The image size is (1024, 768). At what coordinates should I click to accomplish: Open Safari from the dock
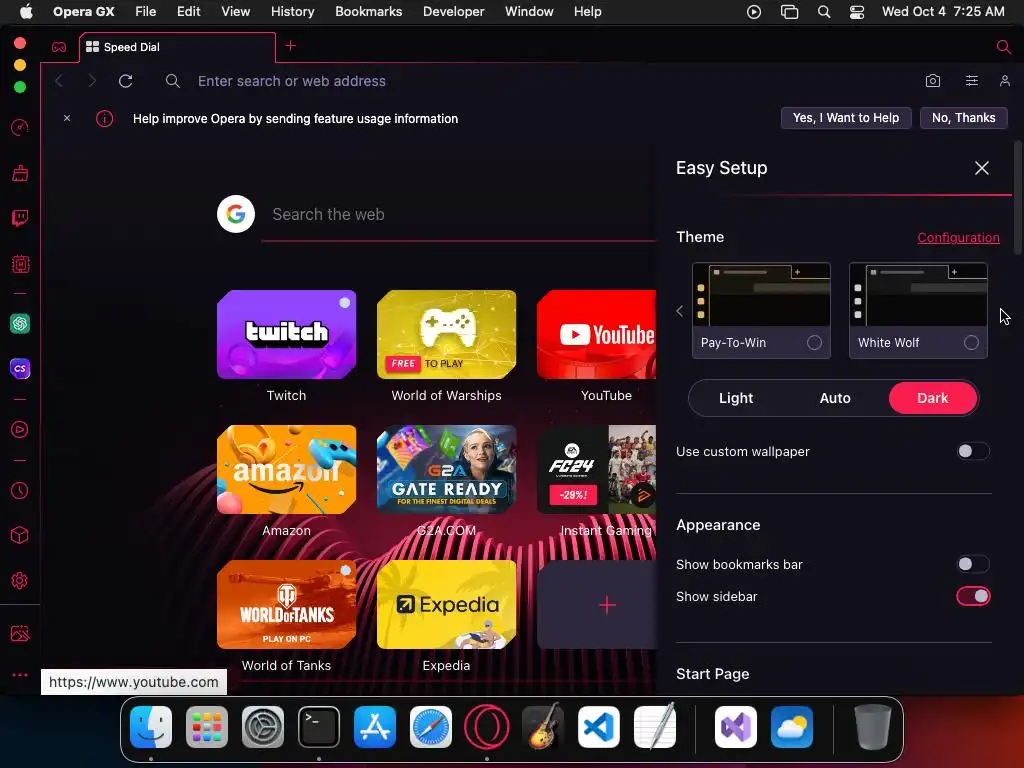[430, 727]
